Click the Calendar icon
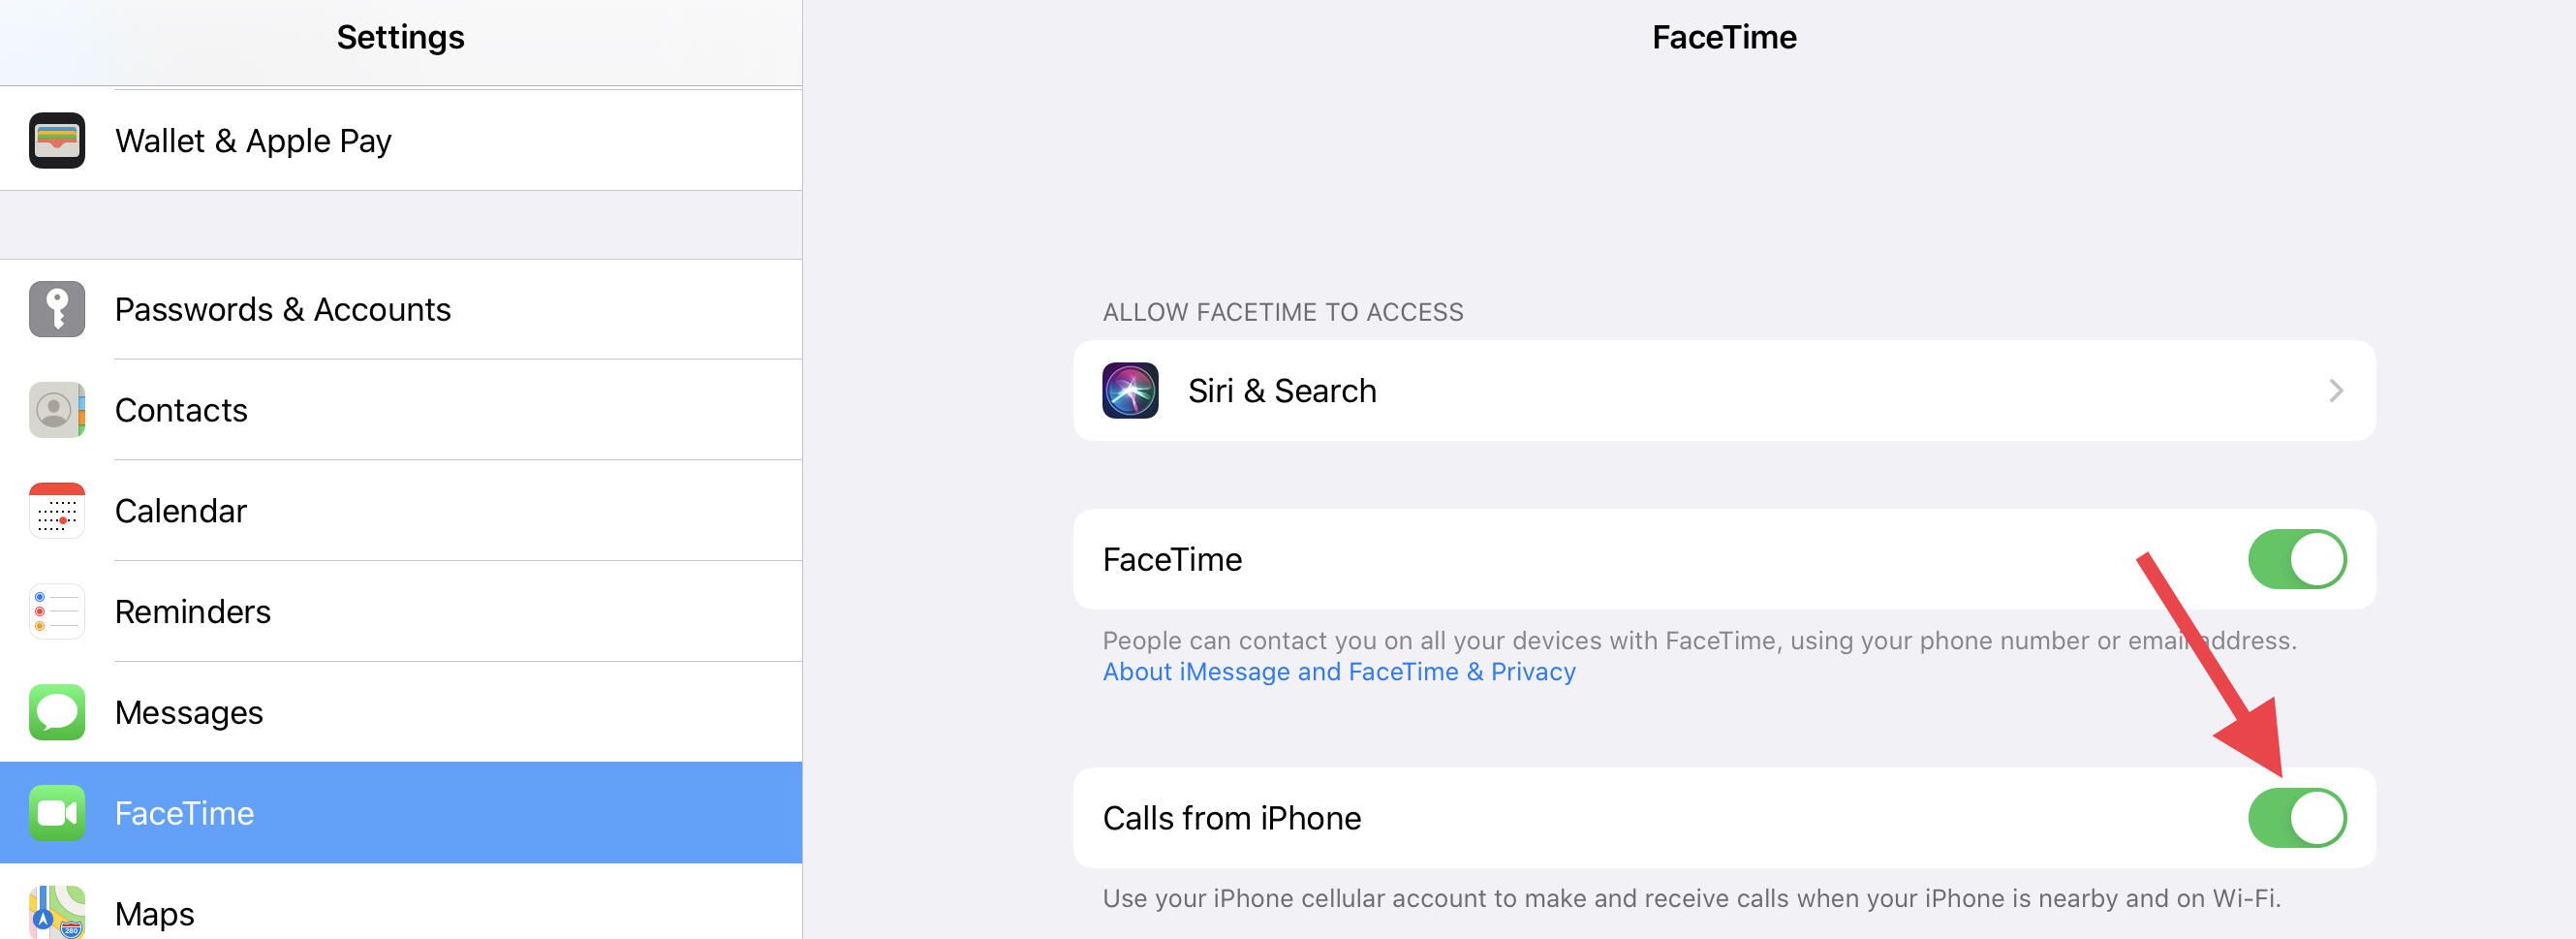Viewport: 2576px width, 939px height. pos(57,511)
